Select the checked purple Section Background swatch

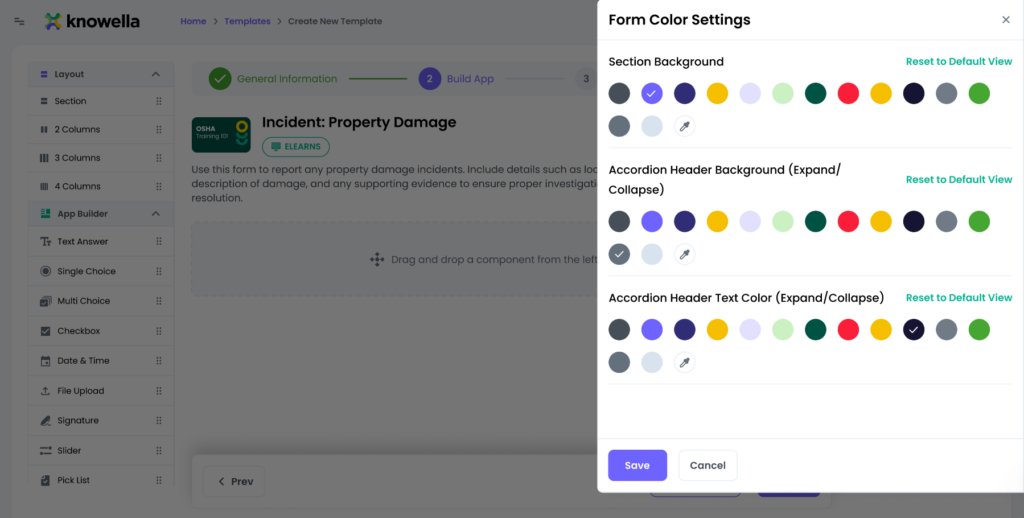pos(652,94)
